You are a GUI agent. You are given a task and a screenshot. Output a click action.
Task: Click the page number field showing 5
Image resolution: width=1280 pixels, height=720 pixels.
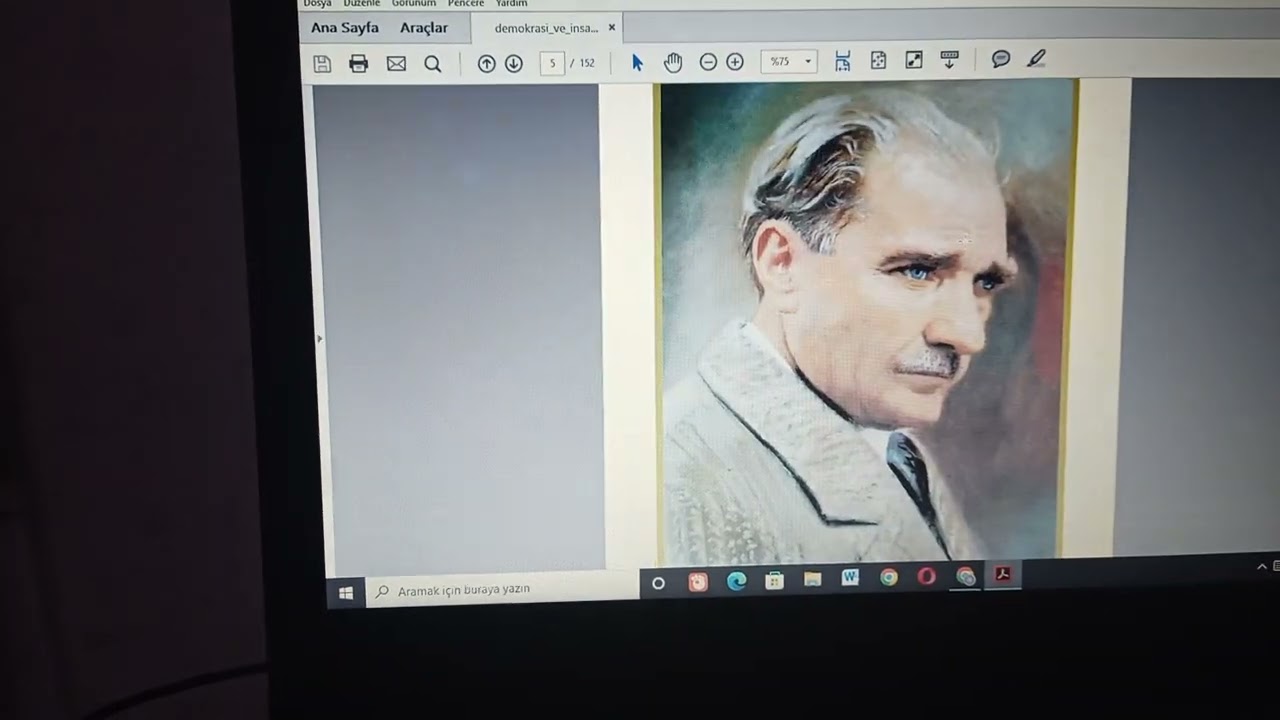click(552, 63)
